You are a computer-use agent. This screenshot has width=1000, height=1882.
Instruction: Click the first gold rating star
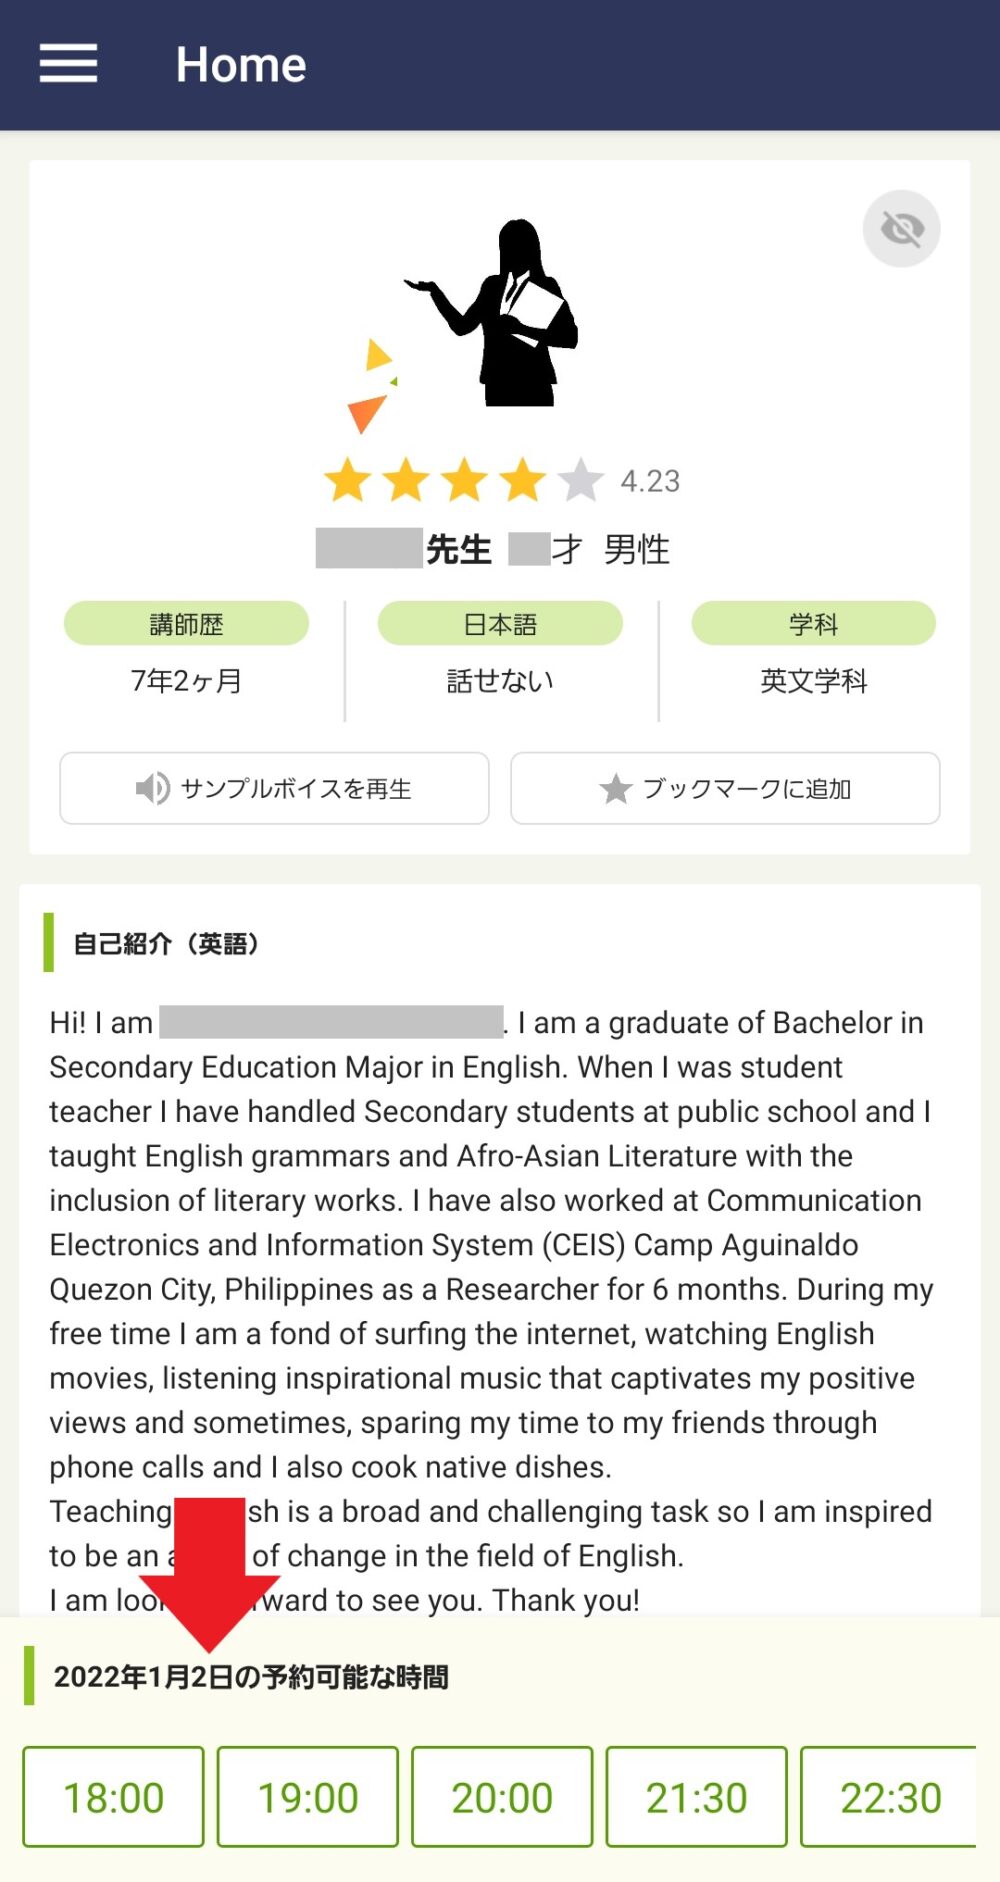pyautogui.click(x=348, y=480)
